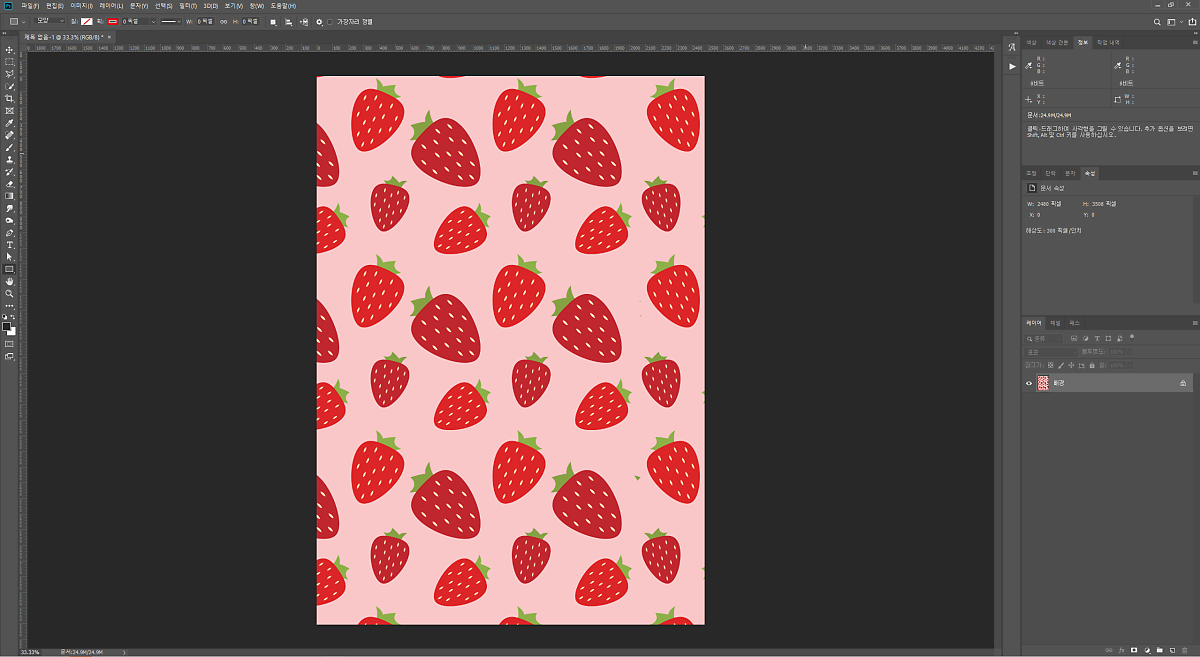Select the Move tool
This screenshot has height=657, width=1200.
[10, 50]
